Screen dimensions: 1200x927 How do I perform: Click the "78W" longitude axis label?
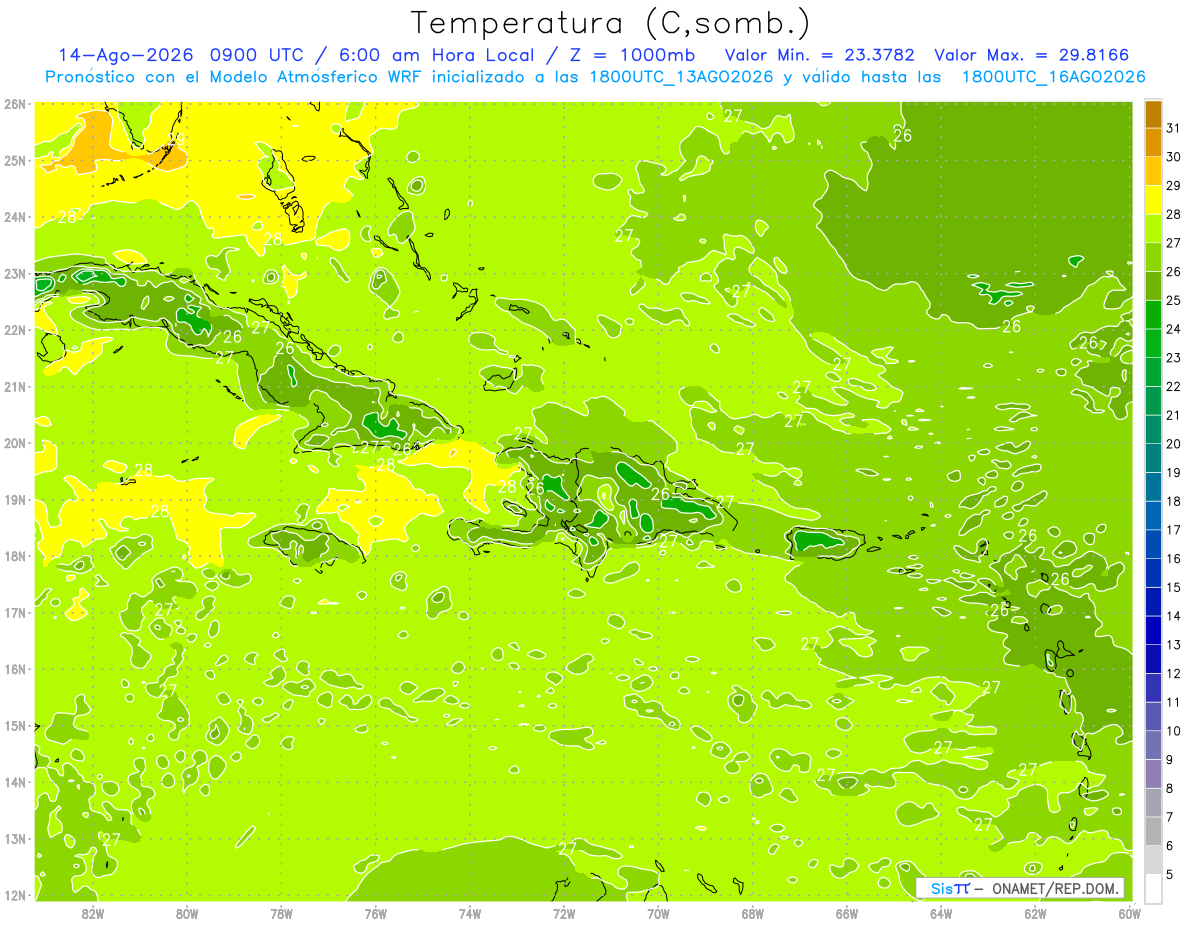tap(281, 913)
